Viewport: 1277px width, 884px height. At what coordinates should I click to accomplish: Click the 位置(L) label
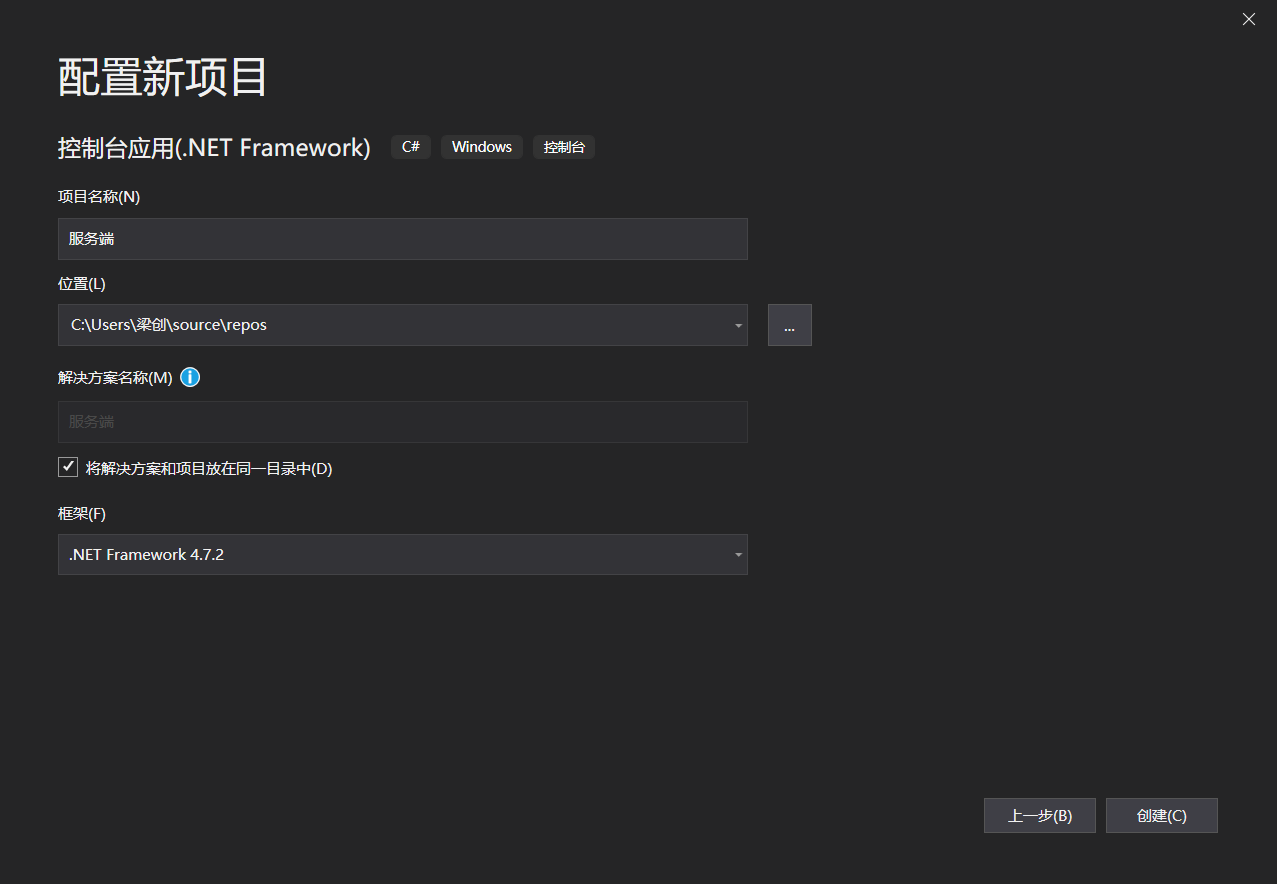(x=82, y=284)
